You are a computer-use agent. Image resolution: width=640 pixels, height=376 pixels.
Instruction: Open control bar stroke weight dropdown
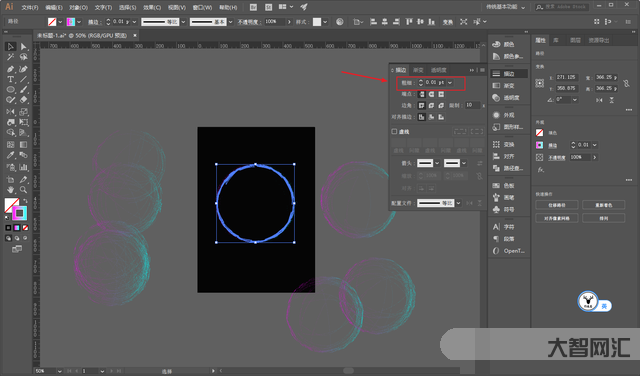tap(134, 22)
